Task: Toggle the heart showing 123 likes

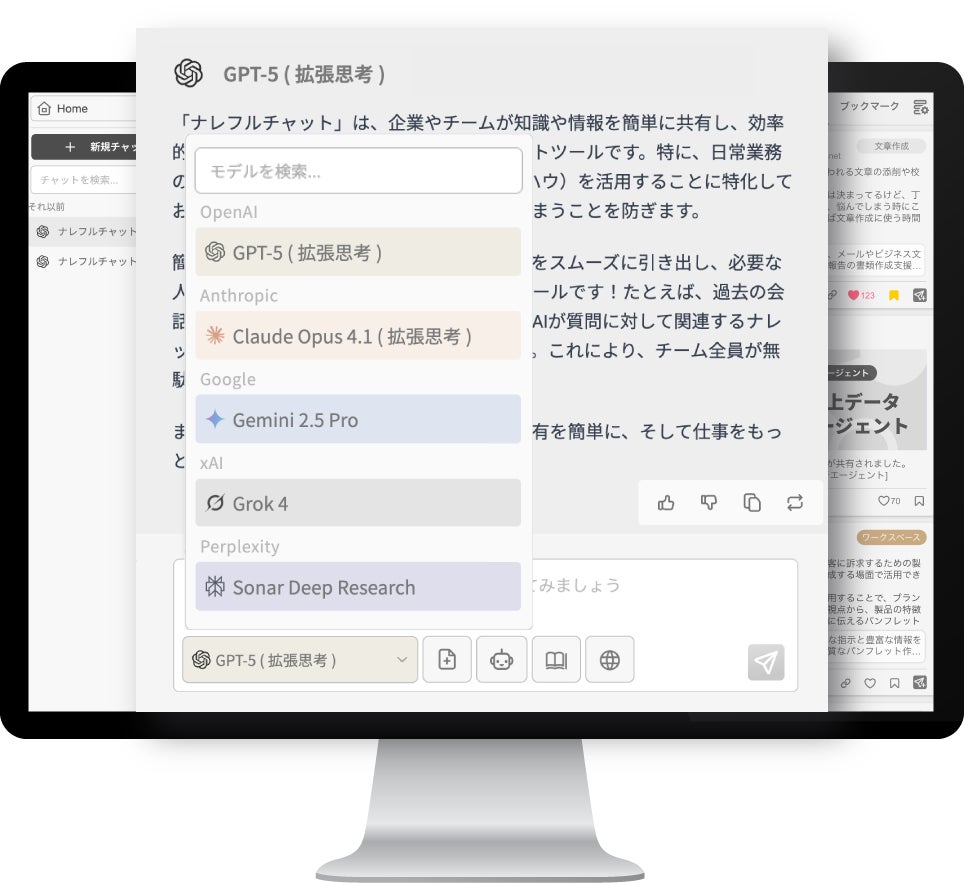Action: 853,295
